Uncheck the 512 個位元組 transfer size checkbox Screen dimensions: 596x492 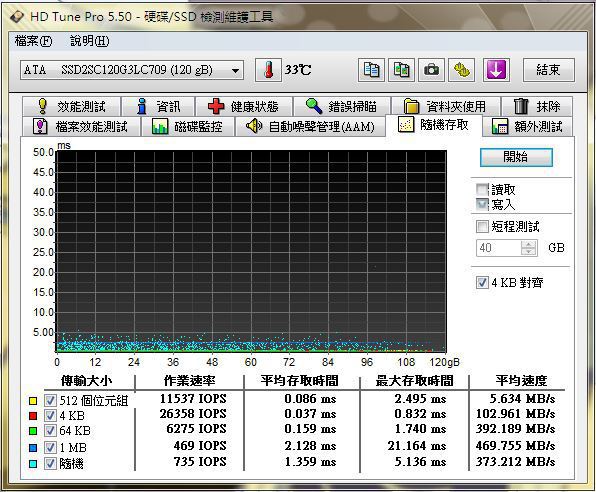click(x=50, y=400)
